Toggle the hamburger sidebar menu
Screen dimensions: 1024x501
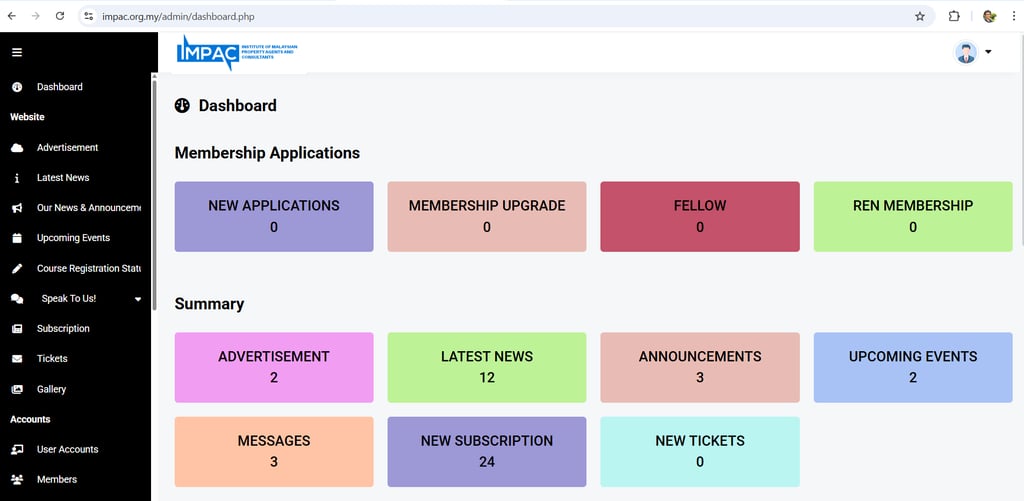click(x=17, y=52)
